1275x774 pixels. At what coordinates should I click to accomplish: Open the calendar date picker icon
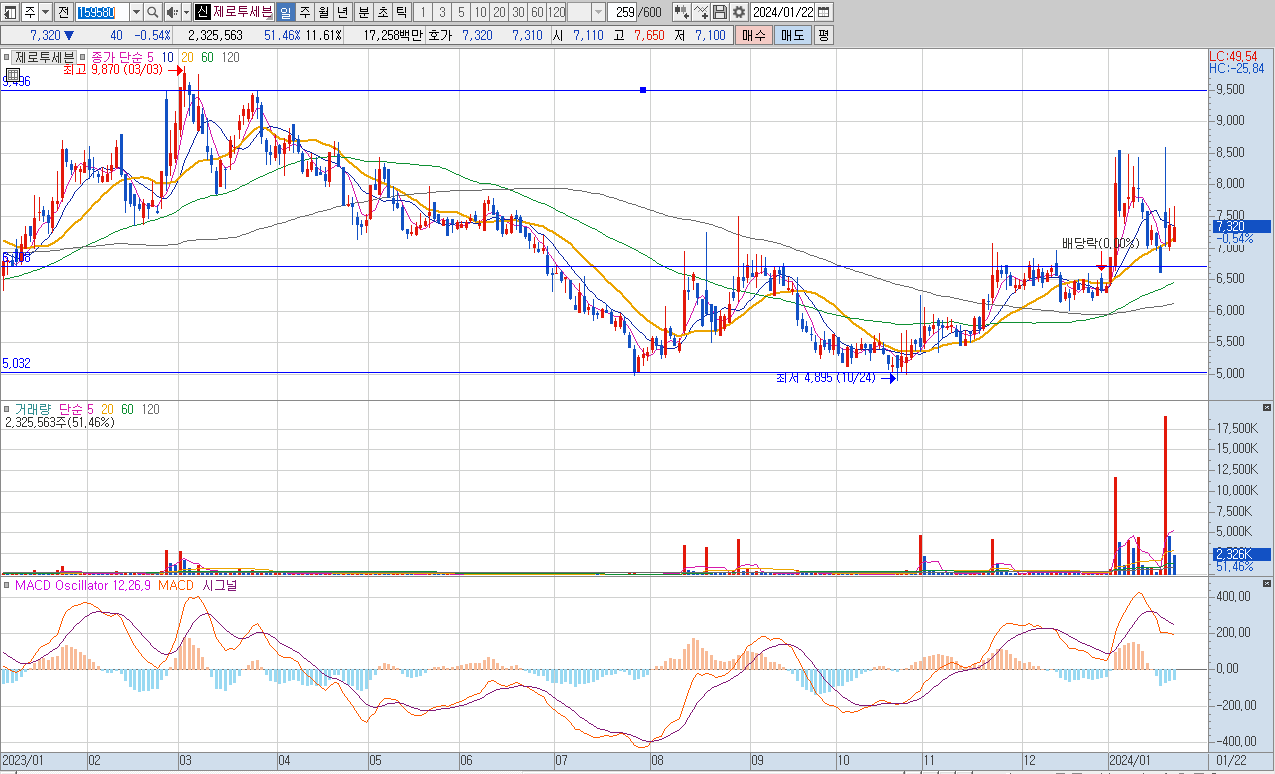point(823,12)
